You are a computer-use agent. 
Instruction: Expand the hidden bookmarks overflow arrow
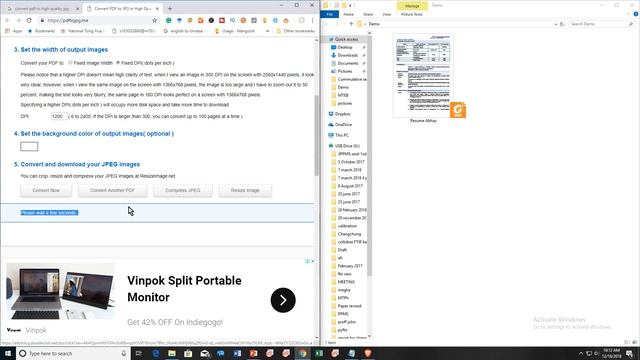point(267,31)
